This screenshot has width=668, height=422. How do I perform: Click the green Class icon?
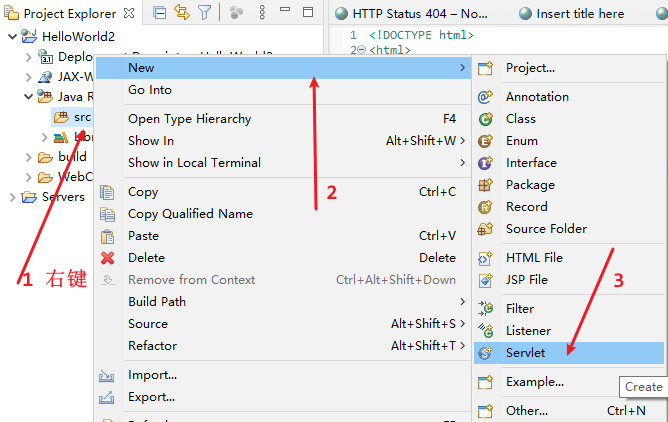(485, 119)
